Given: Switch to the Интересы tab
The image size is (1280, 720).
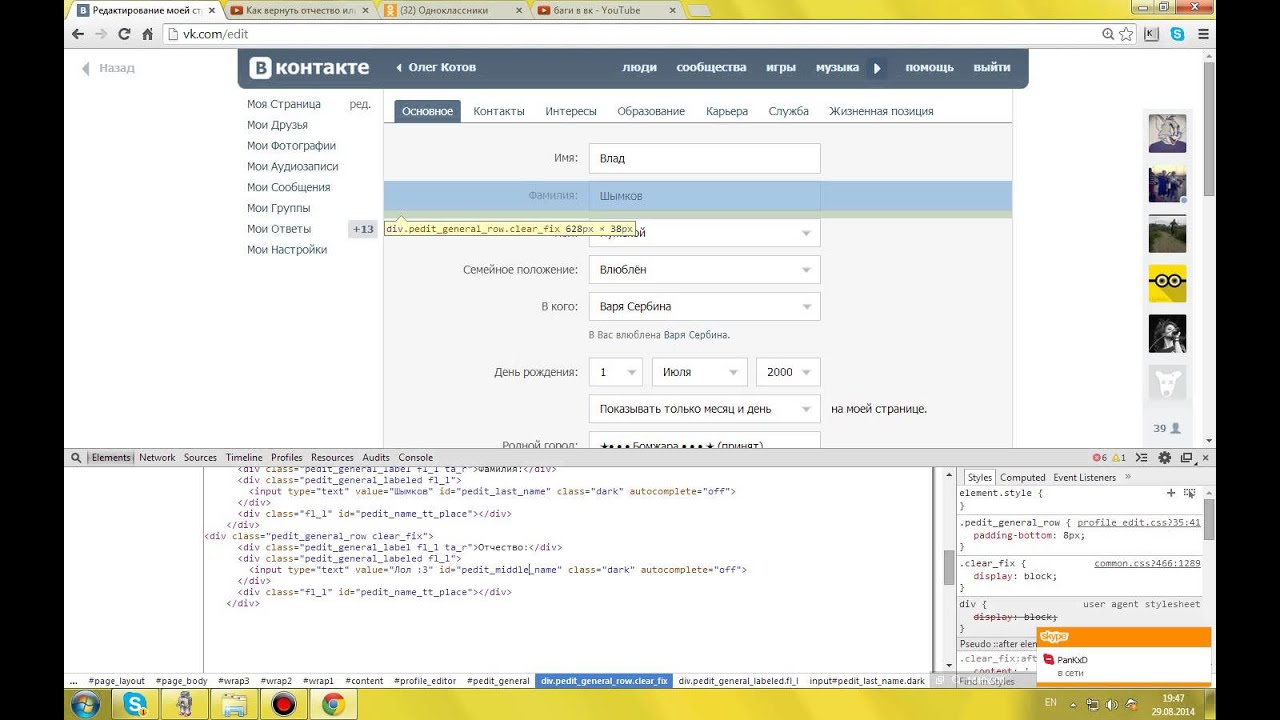Looking at the screenshot, I should [x=571, y=111].
